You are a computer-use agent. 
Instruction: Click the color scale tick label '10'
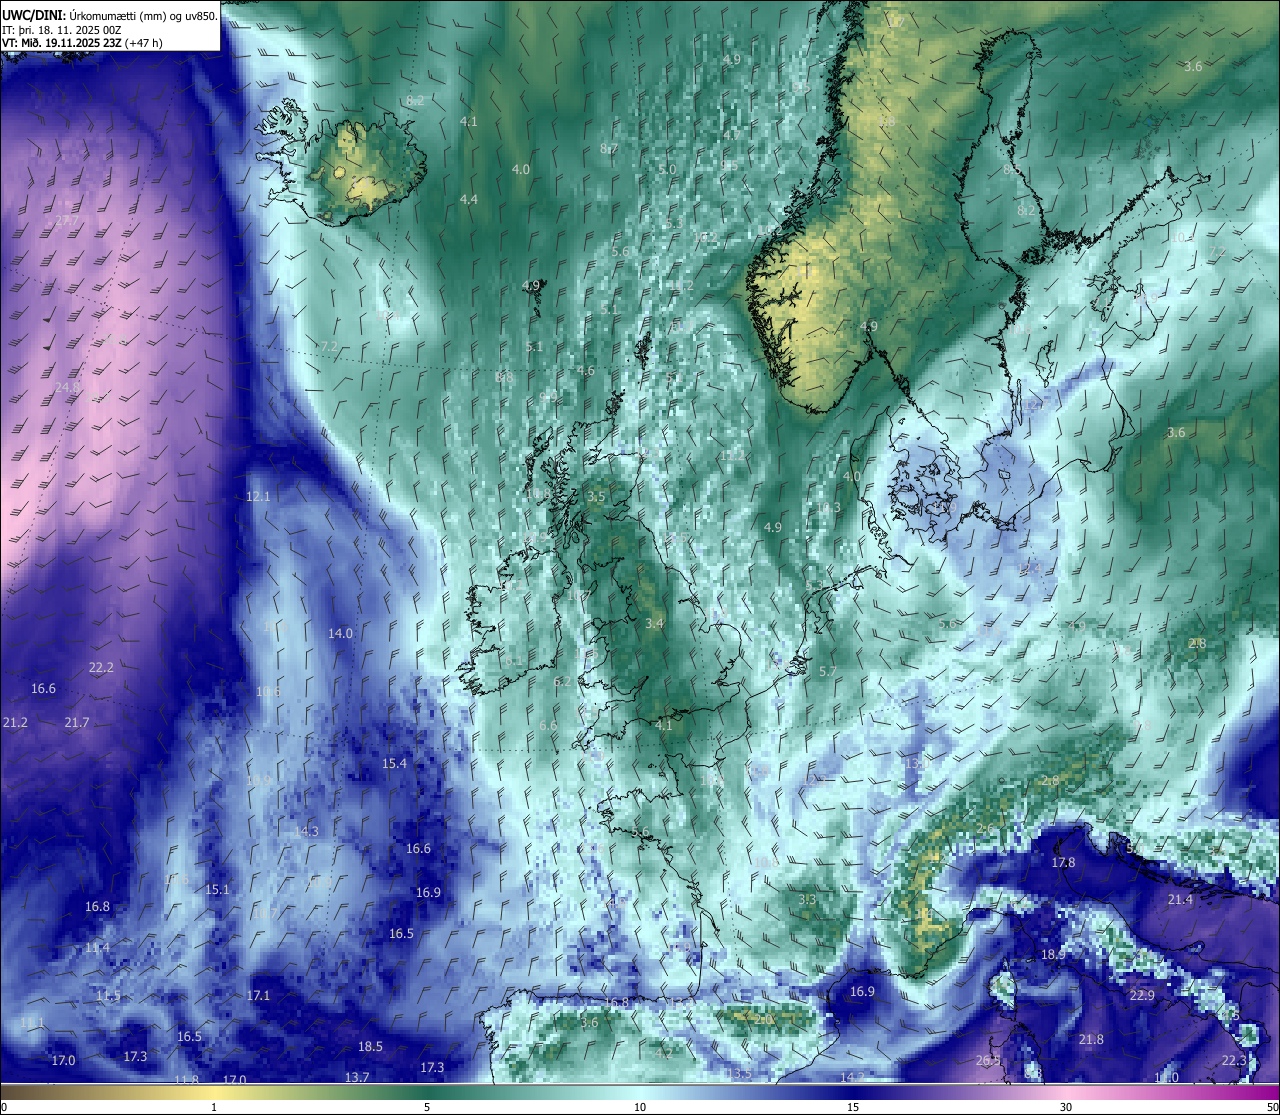tap(640, 1107)
